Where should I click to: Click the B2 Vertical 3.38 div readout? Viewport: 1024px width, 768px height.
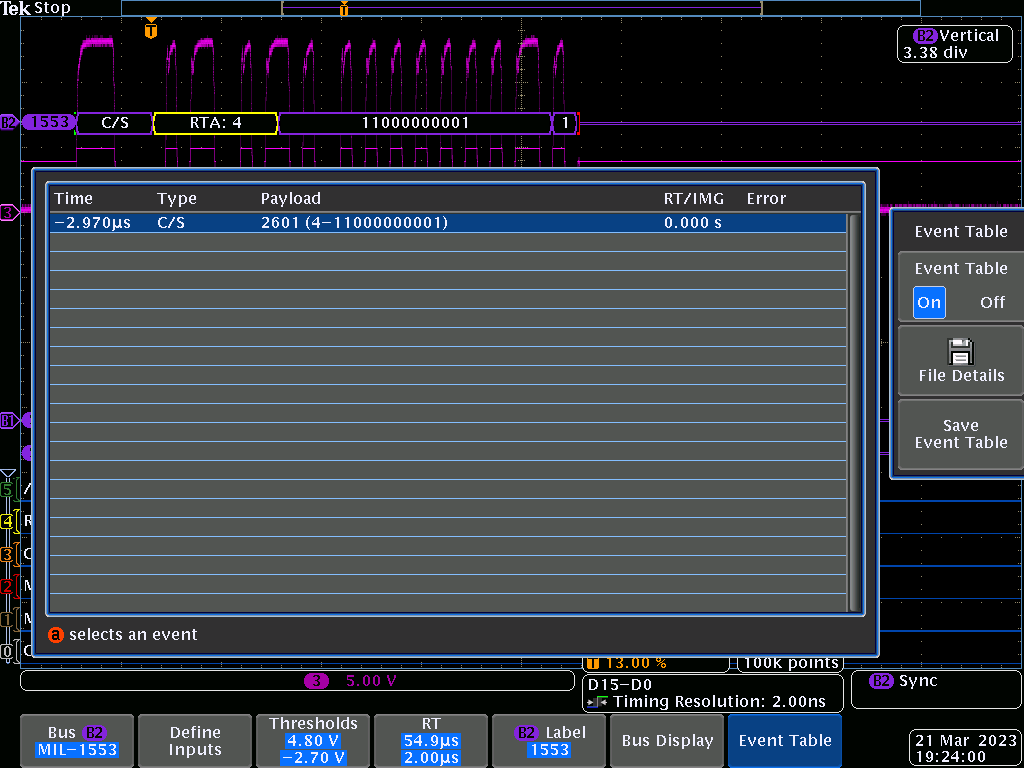coord(955,44)
